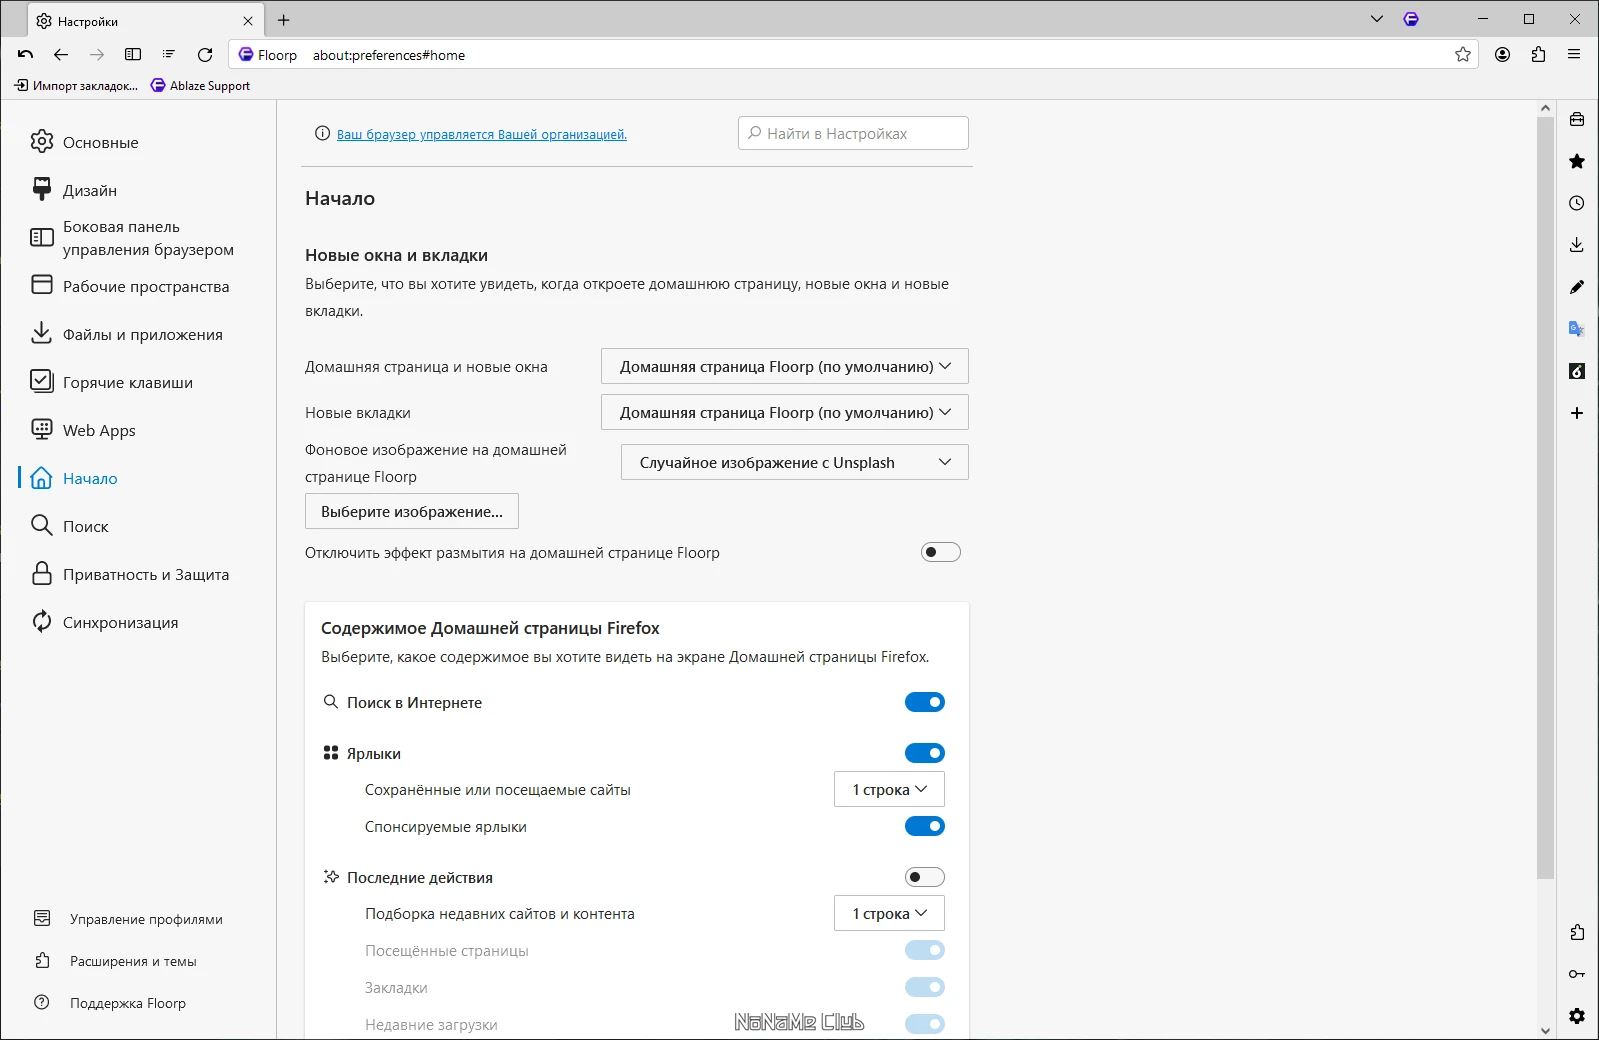
Task: Bookmark this page with the star icon
Action: [1463, 55]
